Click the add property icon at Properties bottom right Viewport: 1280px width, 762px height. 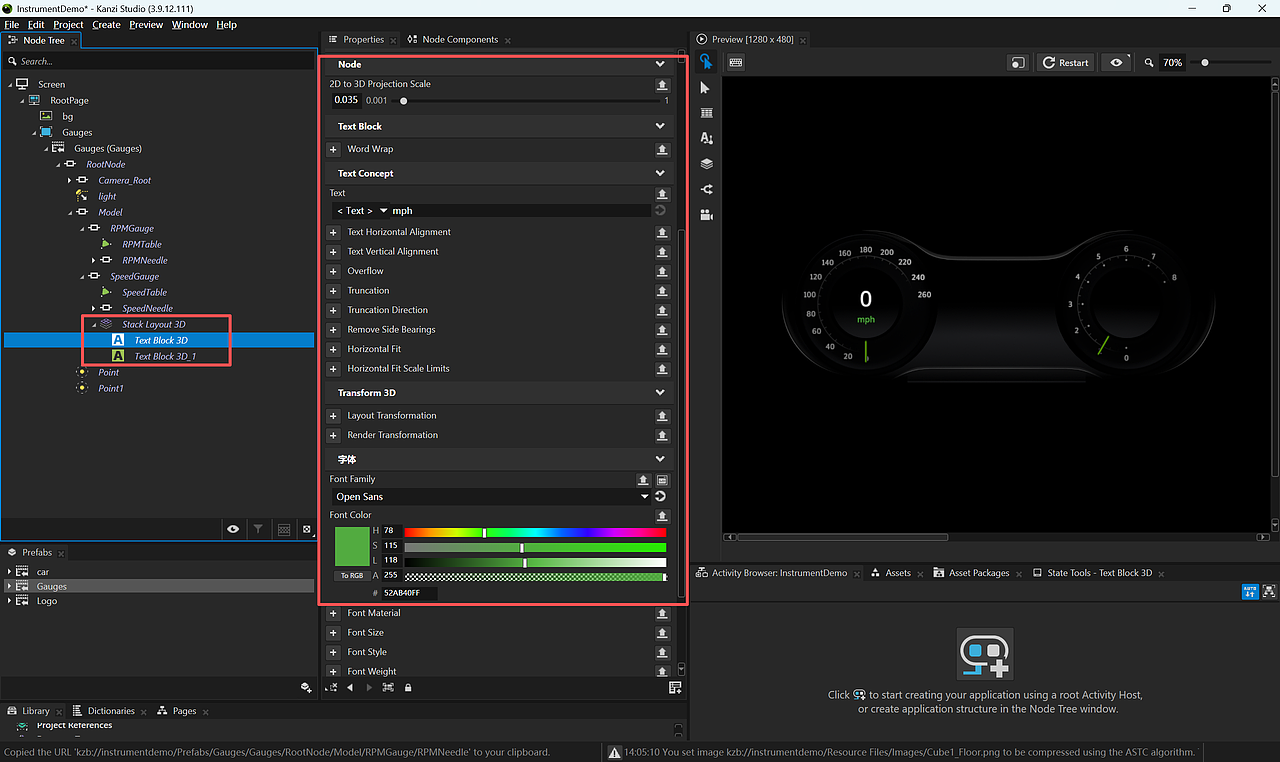[x=675, y=688]
